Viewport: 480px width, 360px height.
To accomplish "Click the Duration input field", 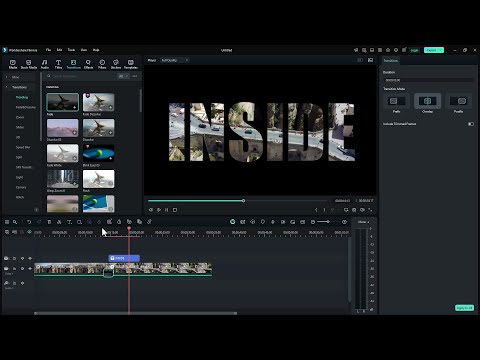I will point(428,80).
